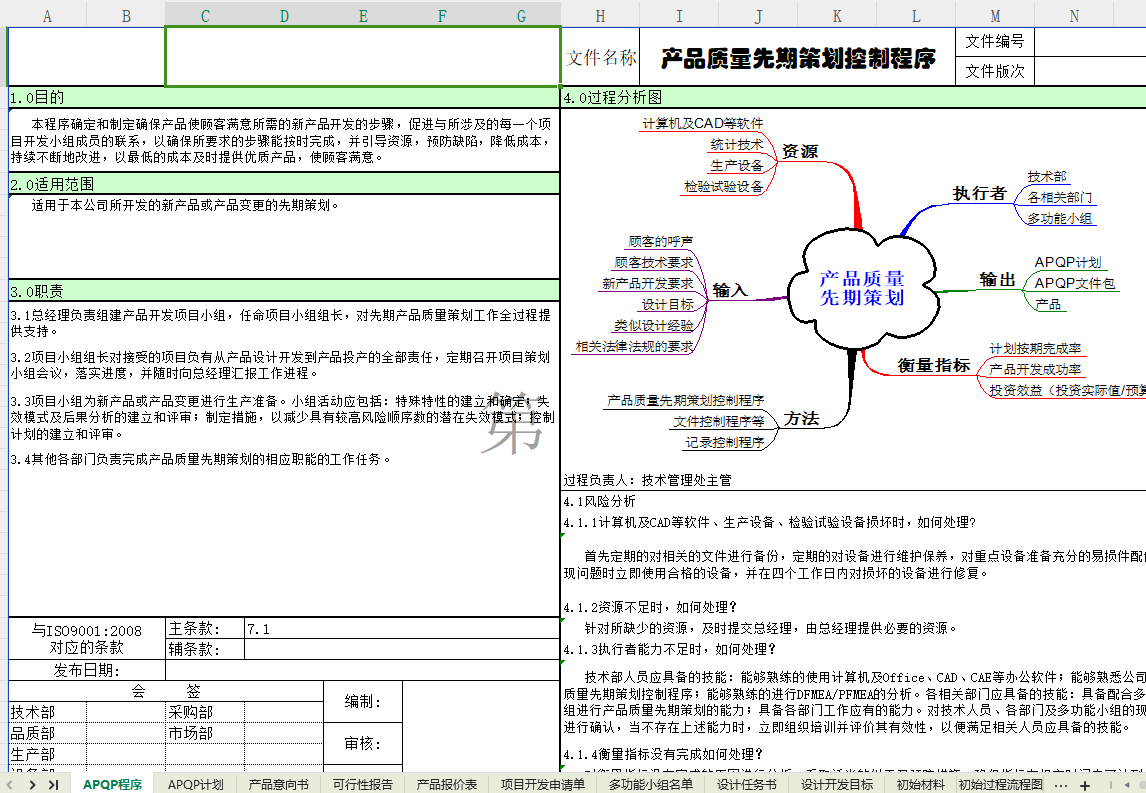Image resolution: width=1146 pixels, height=793 pixels.
Task: Go to next sheet using navigation arrow
Action: click(33, 785)
